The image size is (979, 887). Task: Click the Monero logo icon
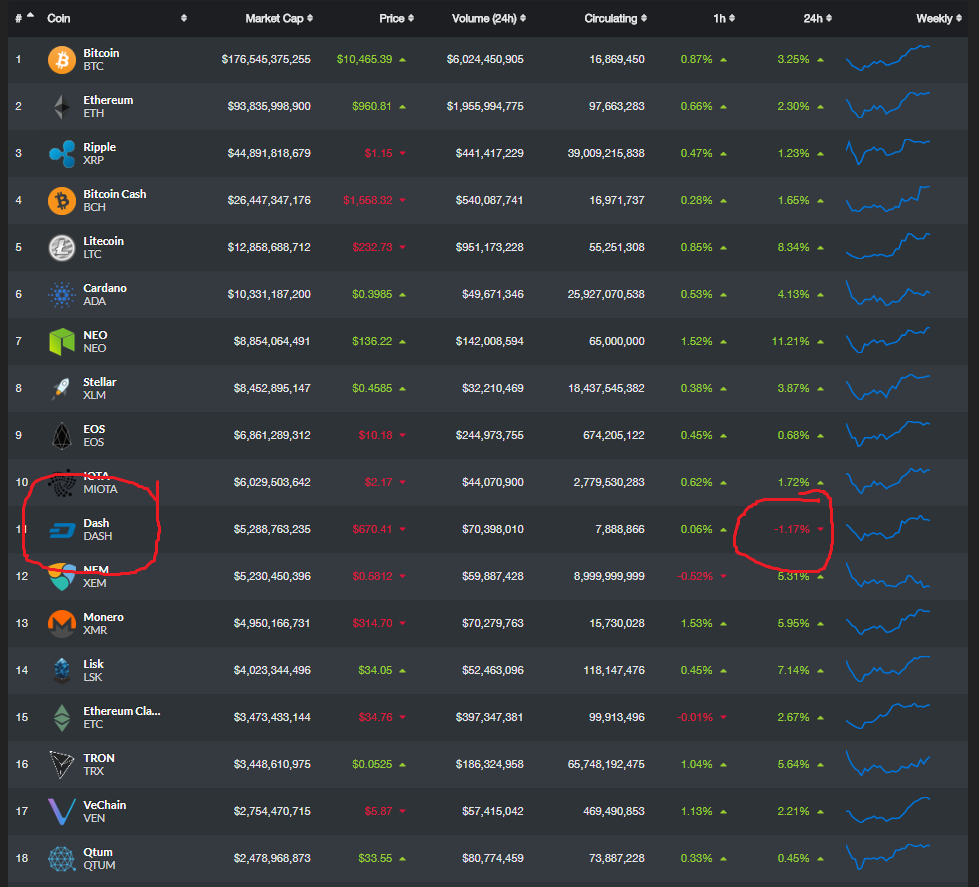(x=62, y=624)
